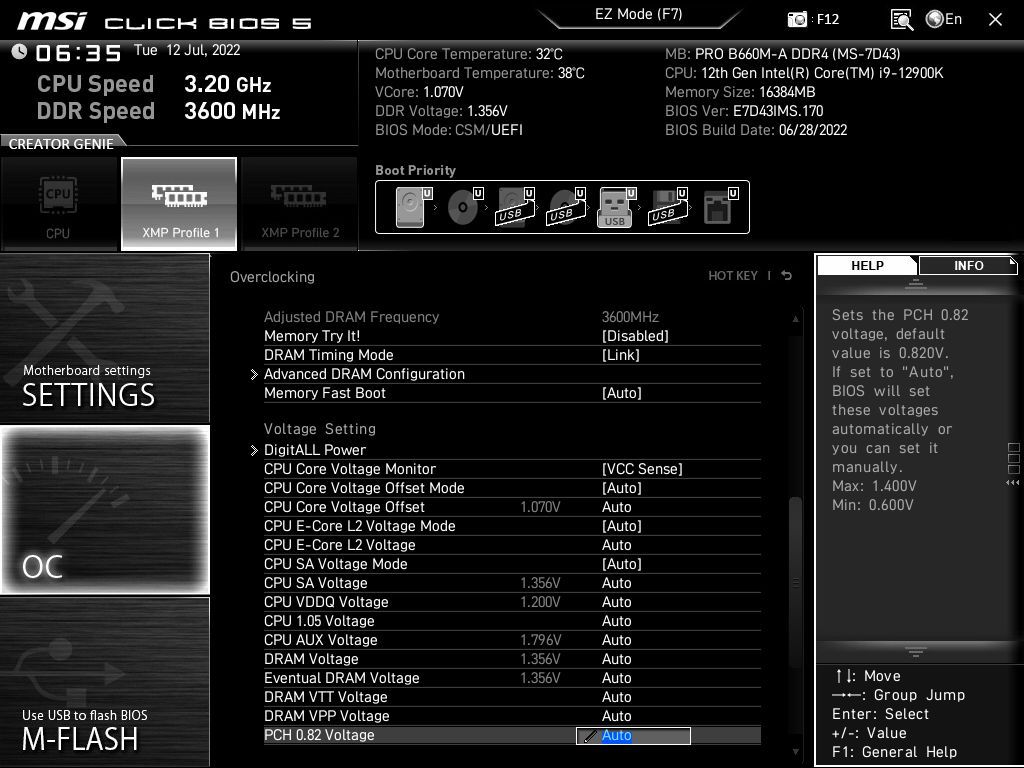Click the BIOS Ver E7D43IMS.170 text

(744, 111)
